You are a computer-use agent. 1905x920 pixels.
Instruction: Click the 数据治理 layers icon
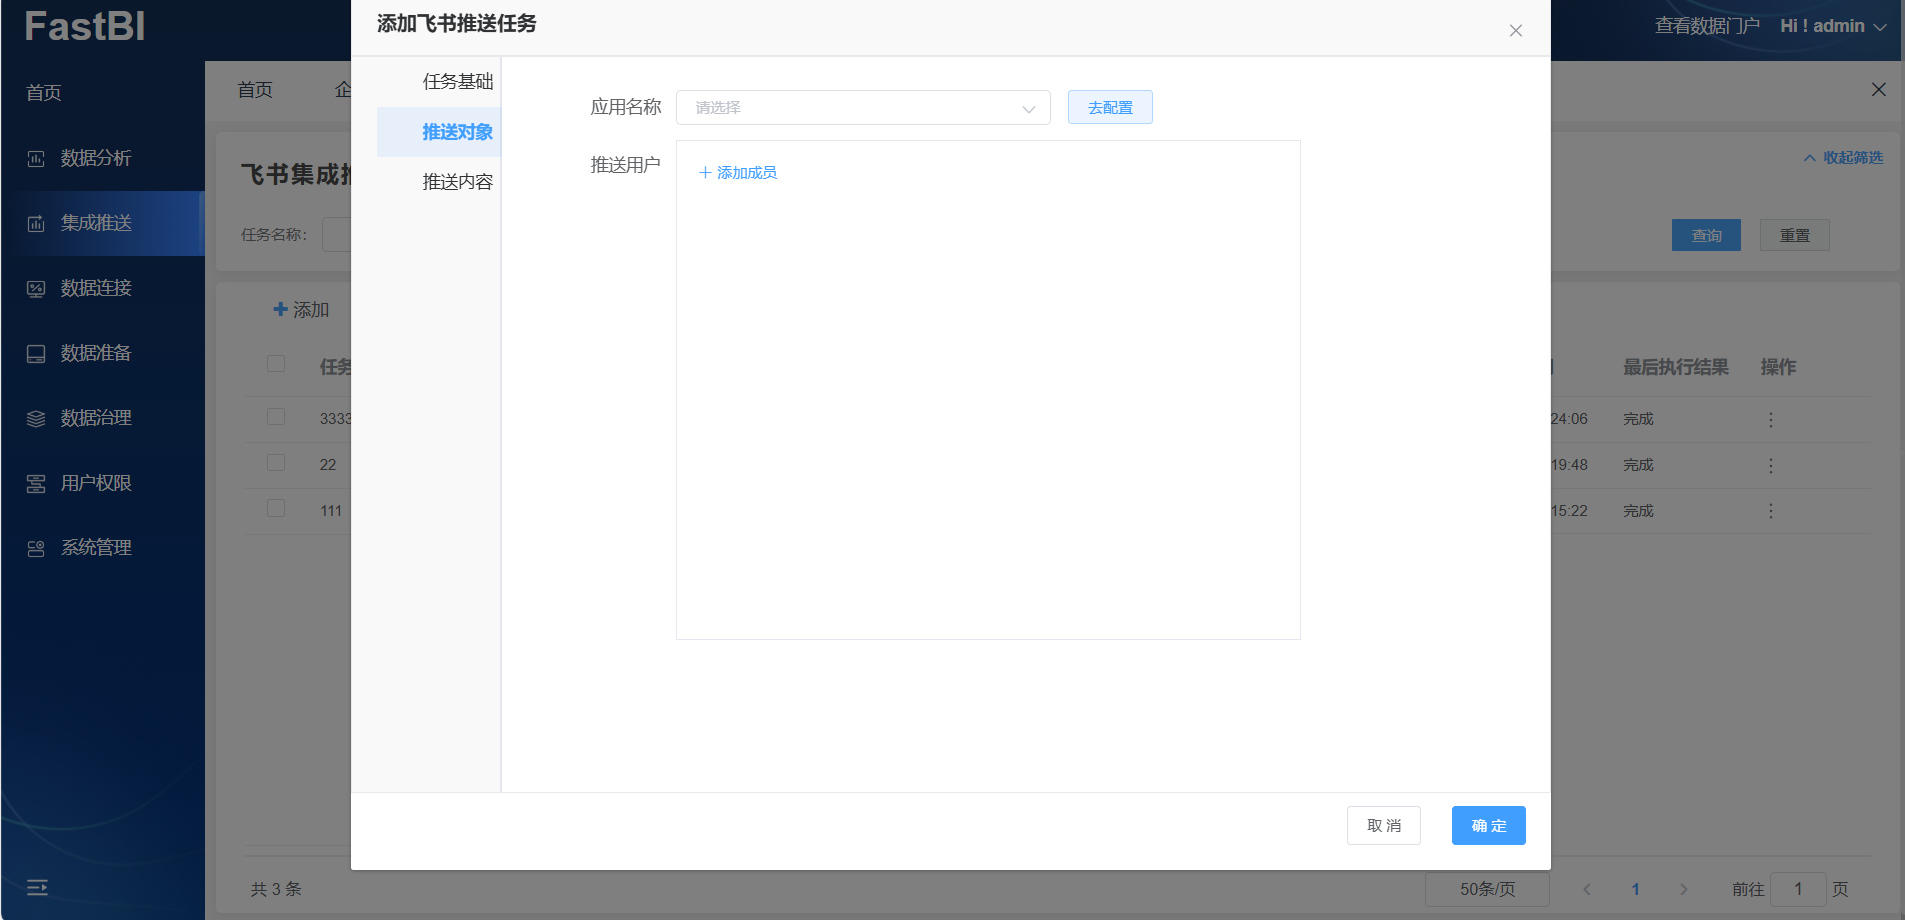click(36, 419)
